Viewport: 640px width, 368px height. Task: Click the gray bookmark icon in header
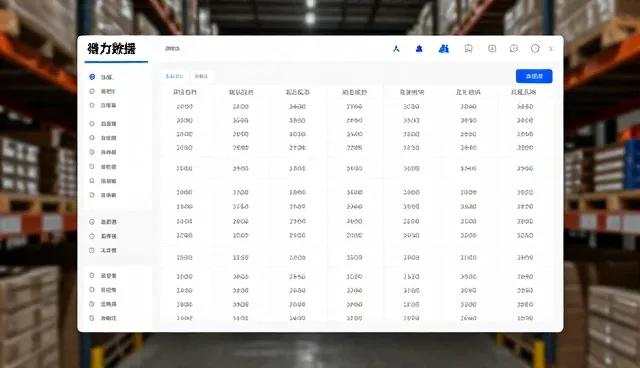[x=469, y=49]
